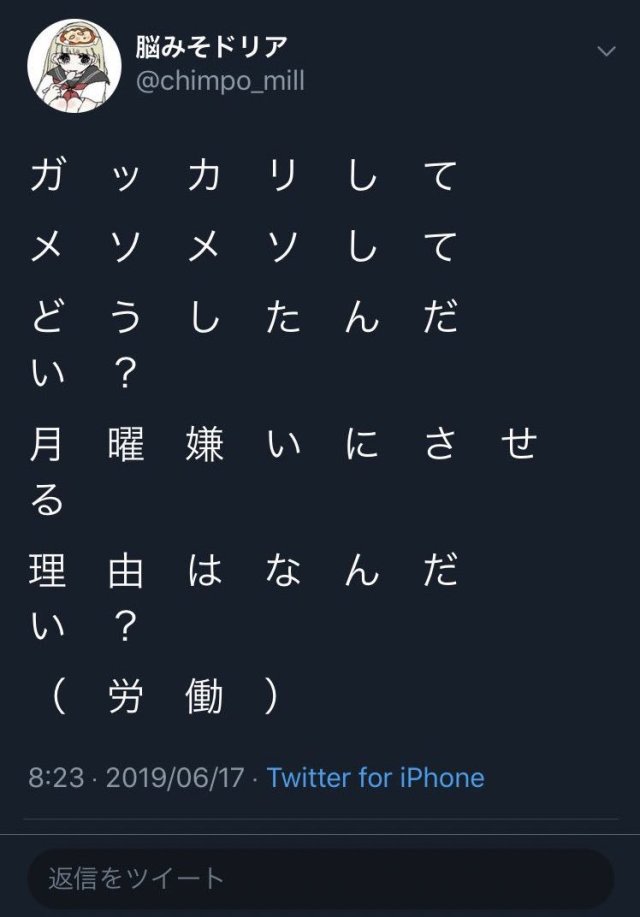Click the tweet line メソメソして
The image size is (640, 917).
click(x=243, y=246)
